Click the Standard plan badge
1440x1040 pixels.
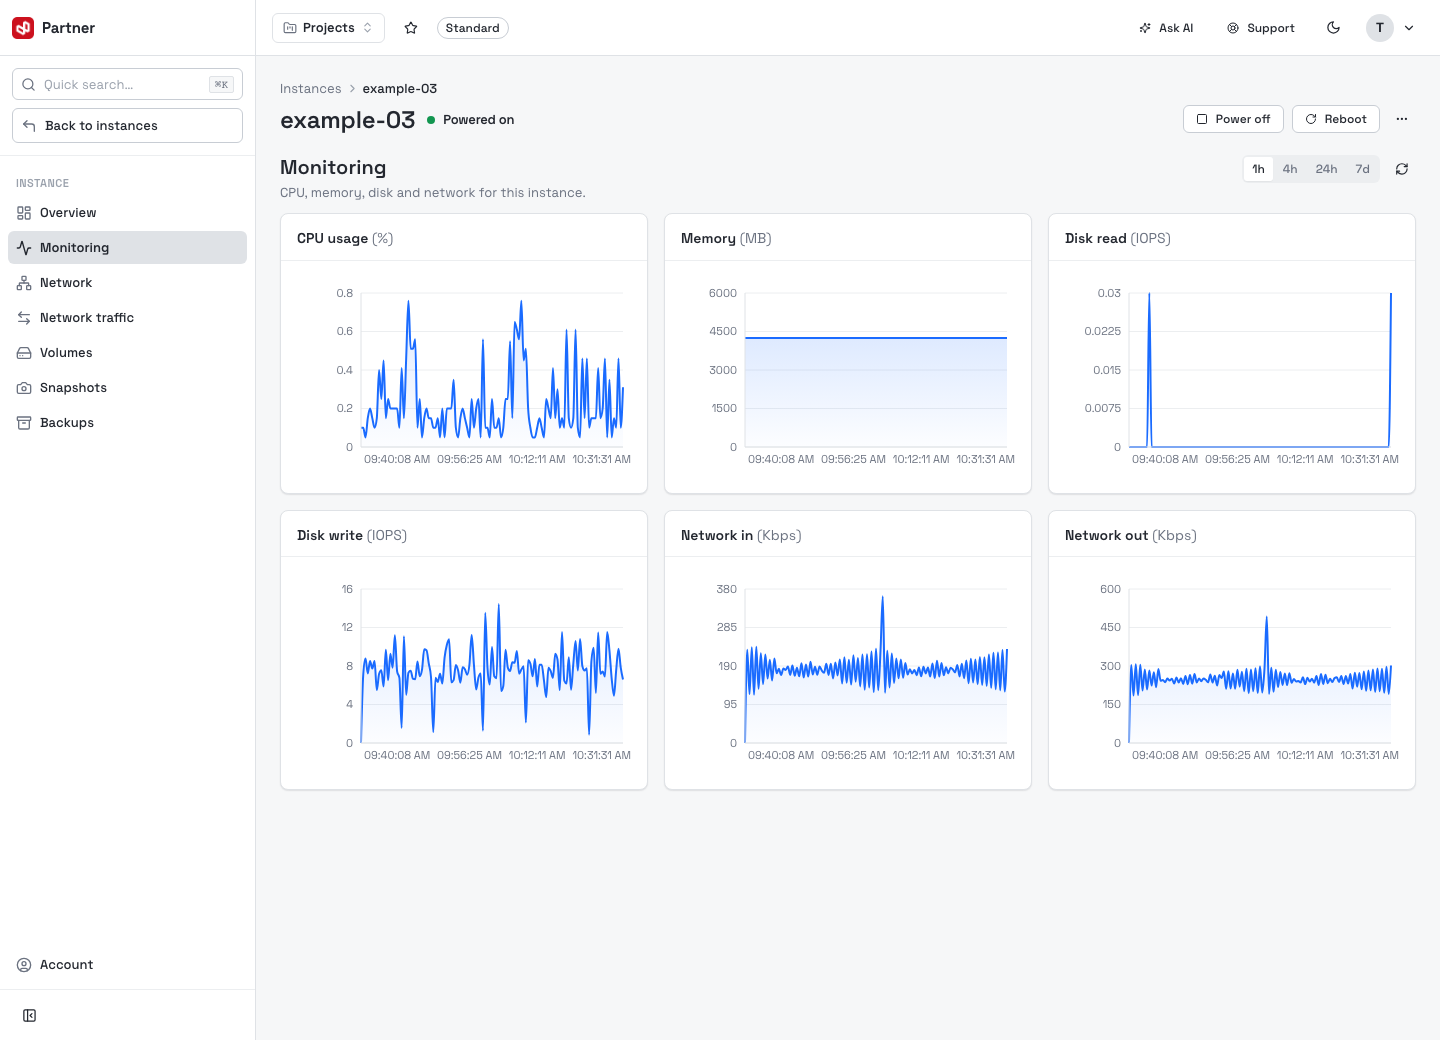coord(472,28)
